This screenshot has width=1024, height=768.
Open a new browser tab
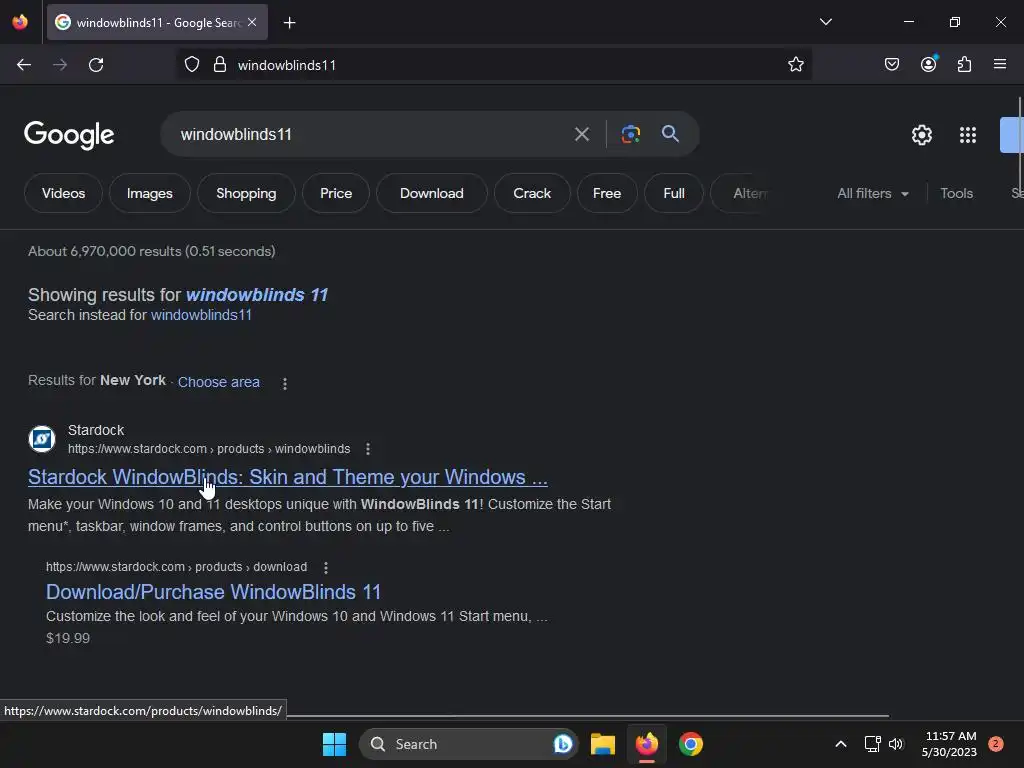[x=289, y=23]
